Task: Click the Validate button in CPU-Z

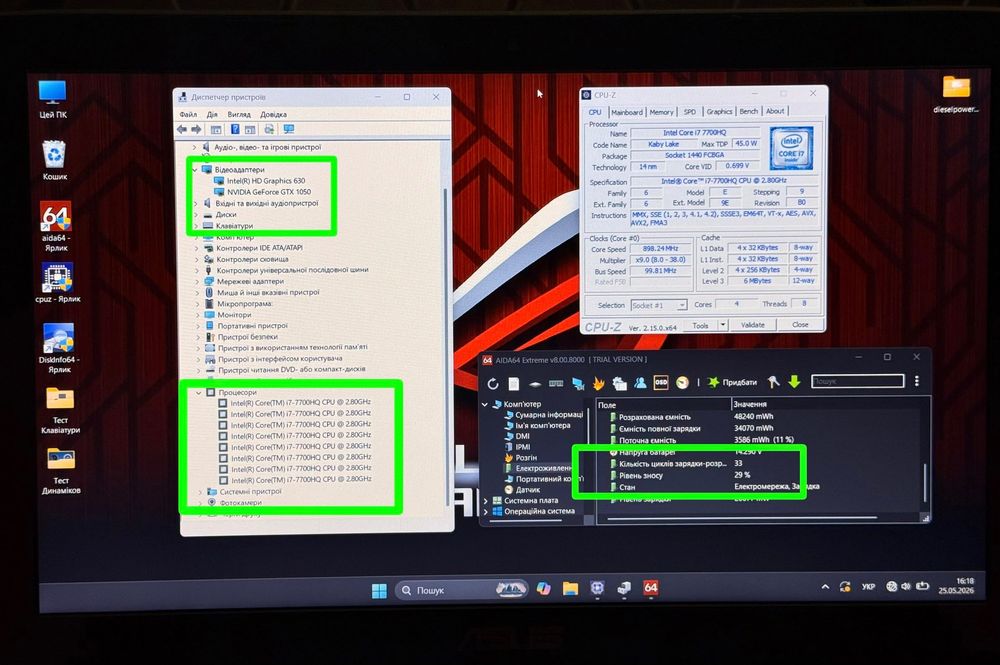Action: tap(753, 325)
